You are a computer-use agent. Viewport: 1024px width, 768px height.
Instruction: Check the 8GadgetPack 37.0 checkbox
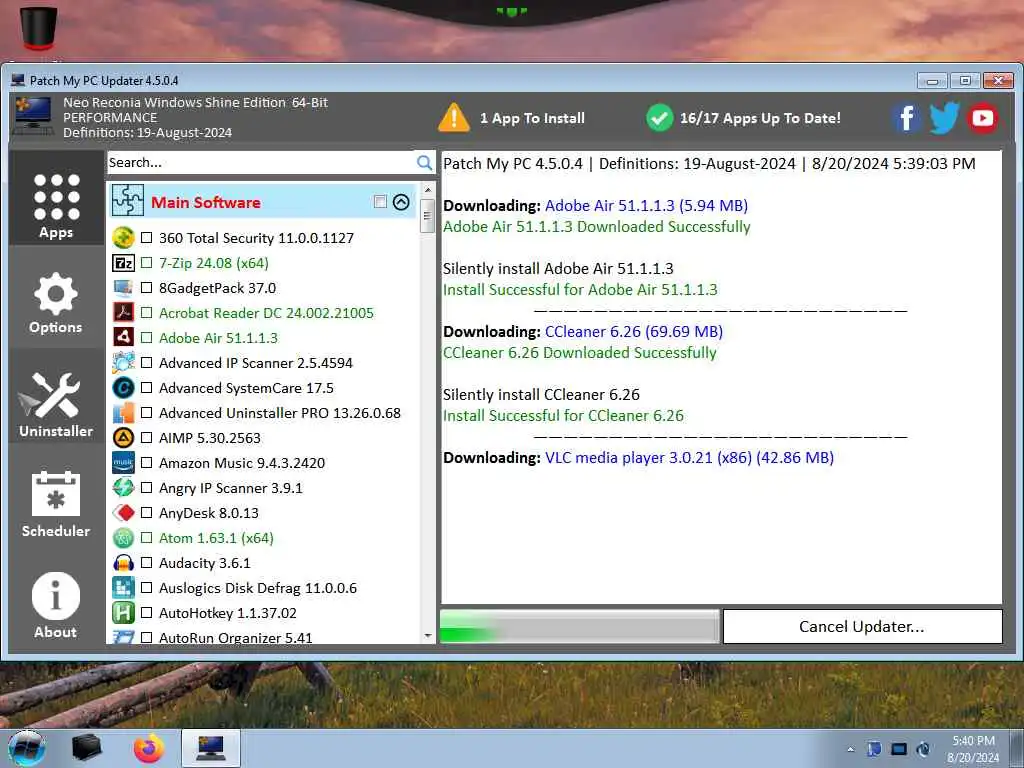coord(147,288)
